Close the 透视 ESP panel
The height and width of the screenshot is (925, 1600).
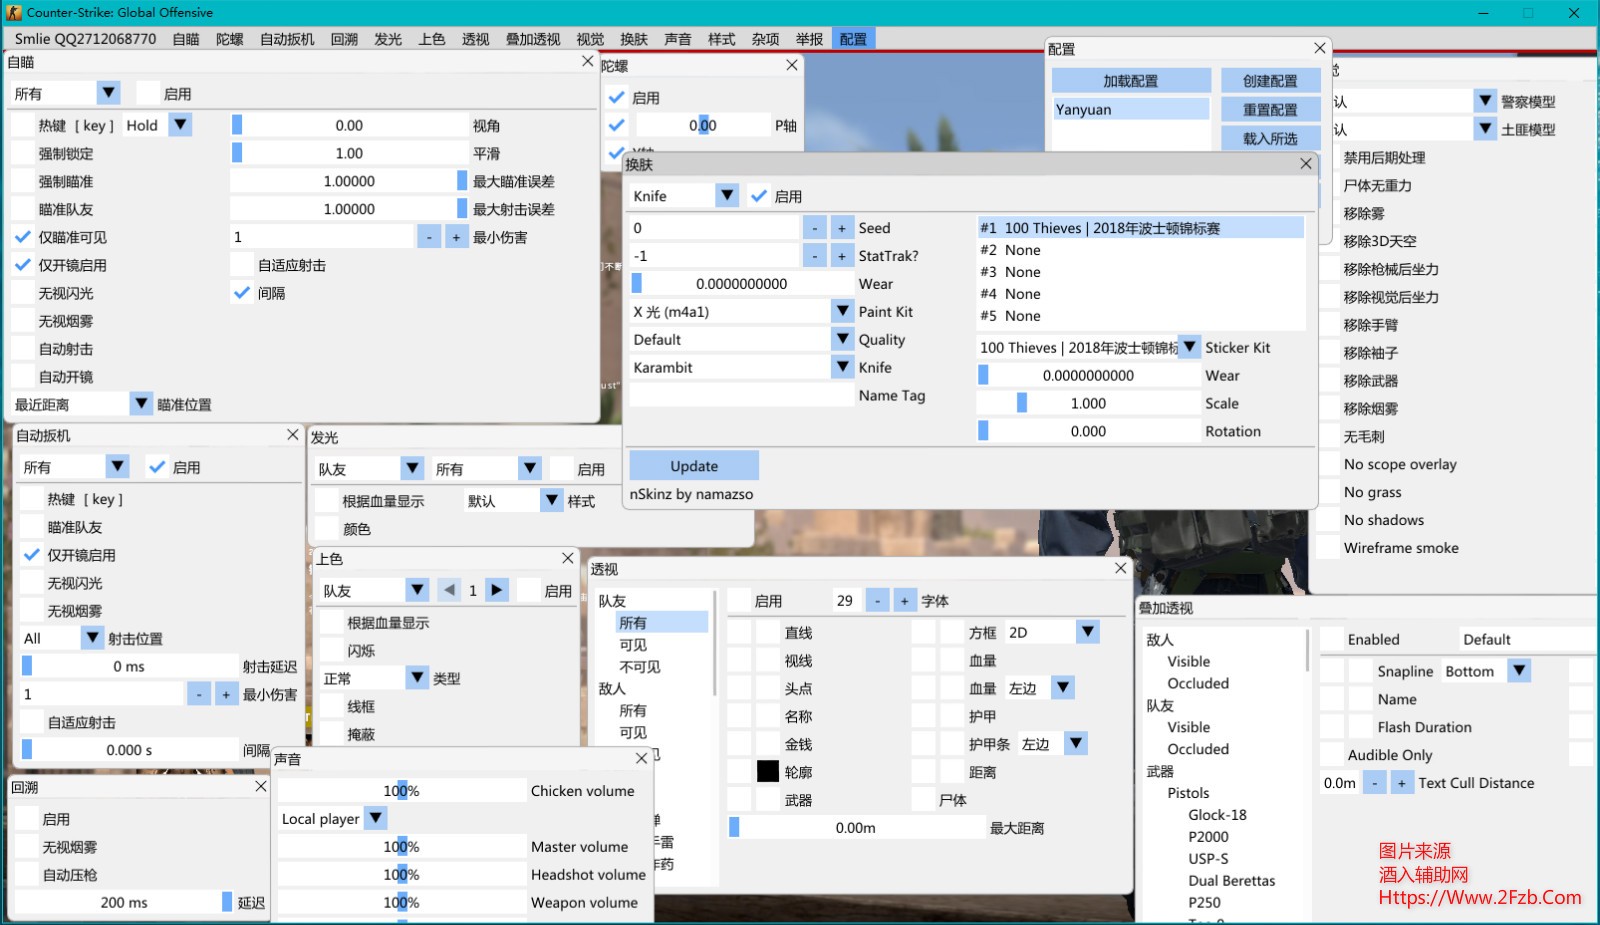coord(1121,568)
